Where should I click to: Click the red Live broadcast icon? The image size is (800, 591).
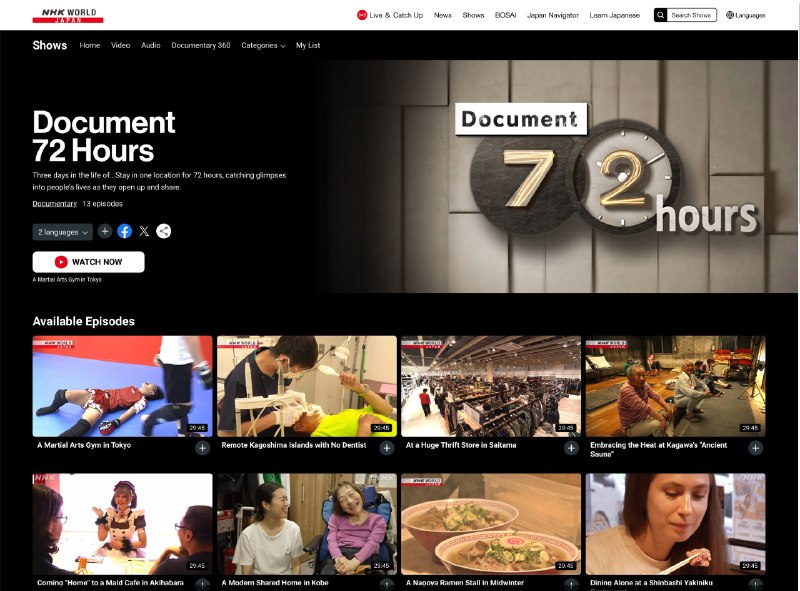click(362, 15)
